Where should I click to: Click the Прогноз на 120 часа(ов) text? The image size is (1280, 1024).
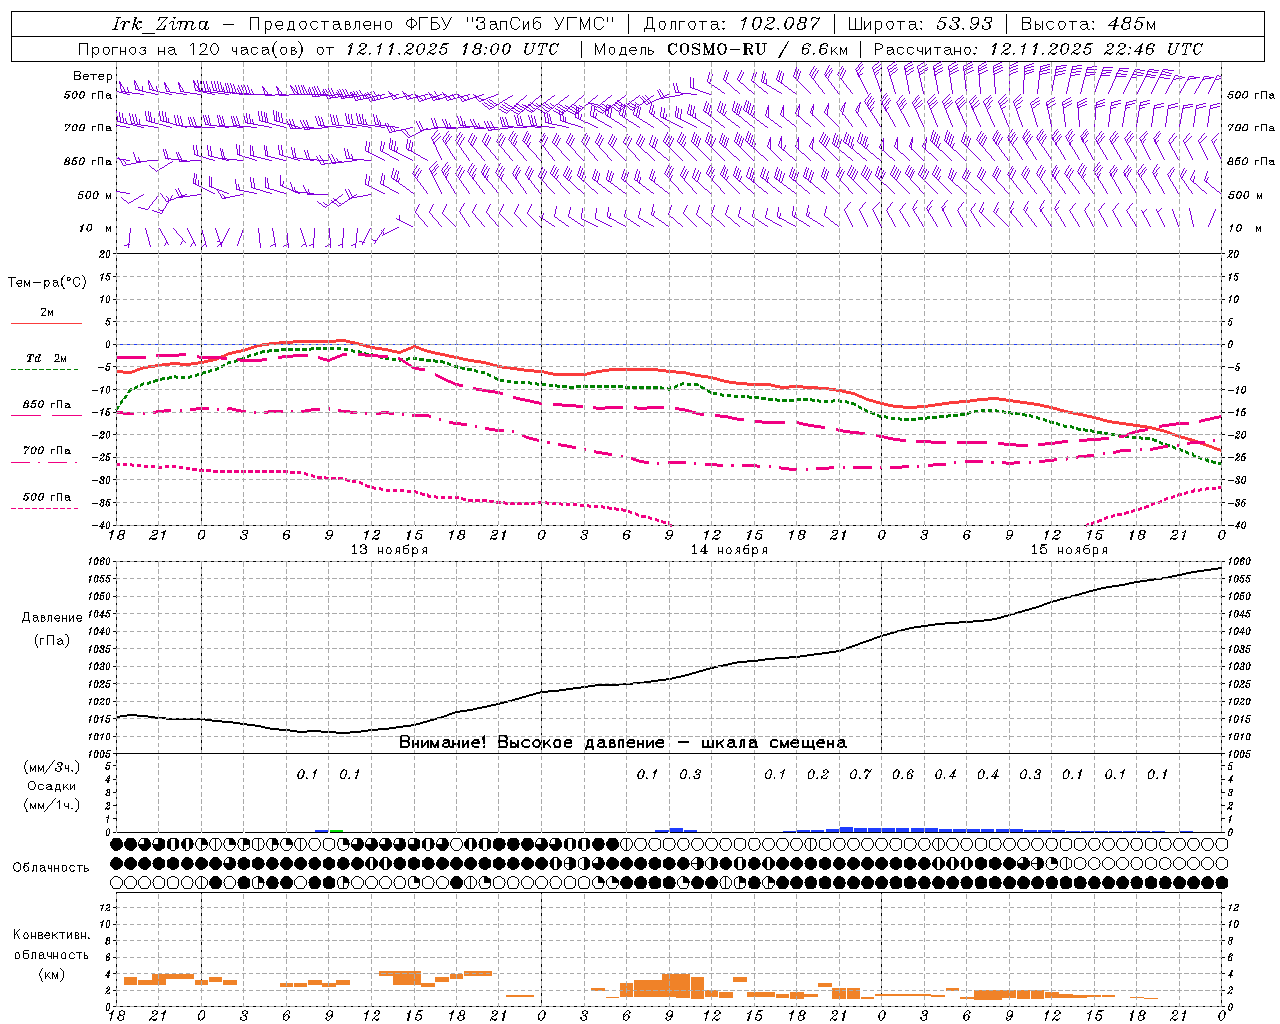(x=191, y=49)
